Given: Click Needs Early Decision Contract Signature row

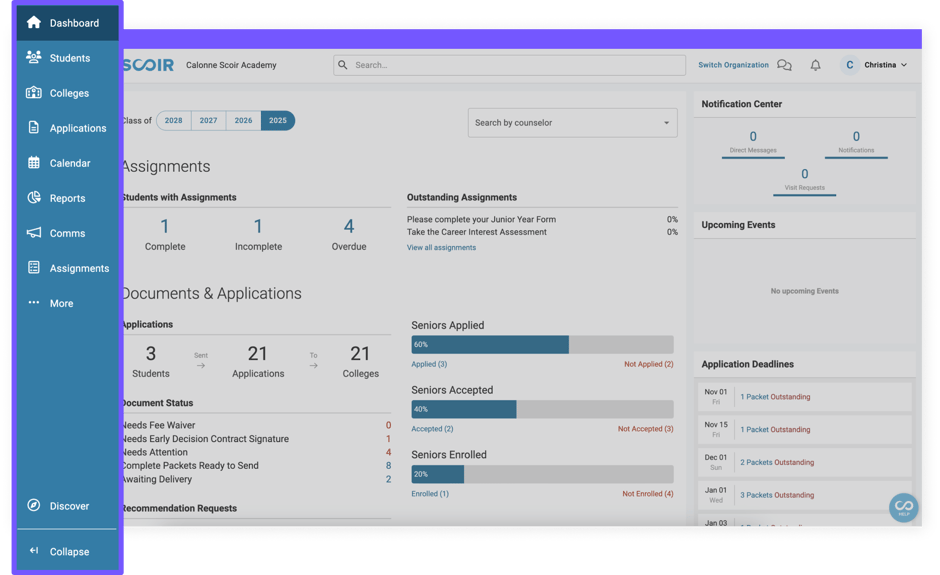Looking at the screenshot, I should [x=256, y=439].
